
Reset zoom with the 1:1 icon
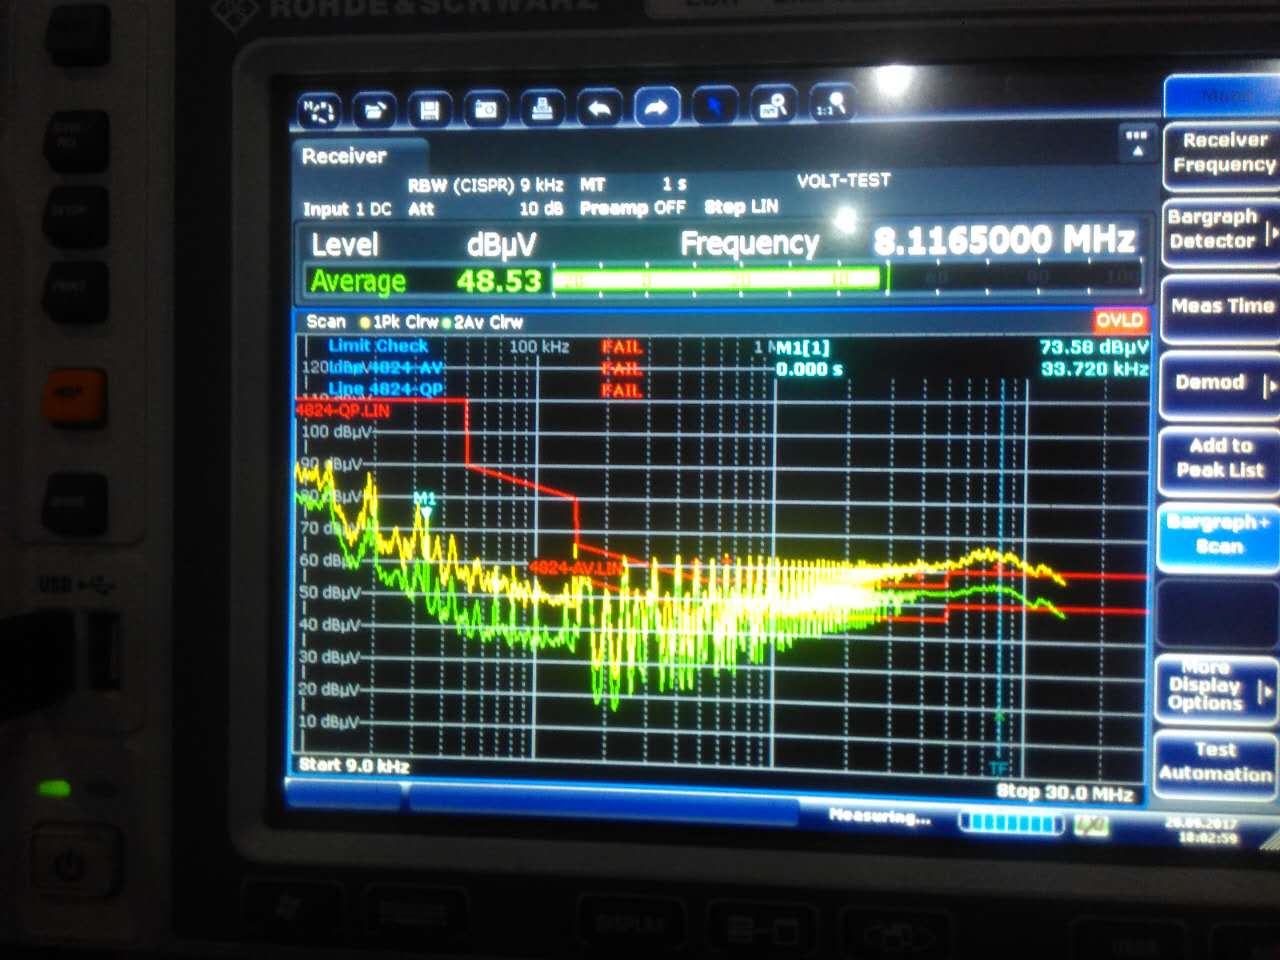tap(832, 102)
